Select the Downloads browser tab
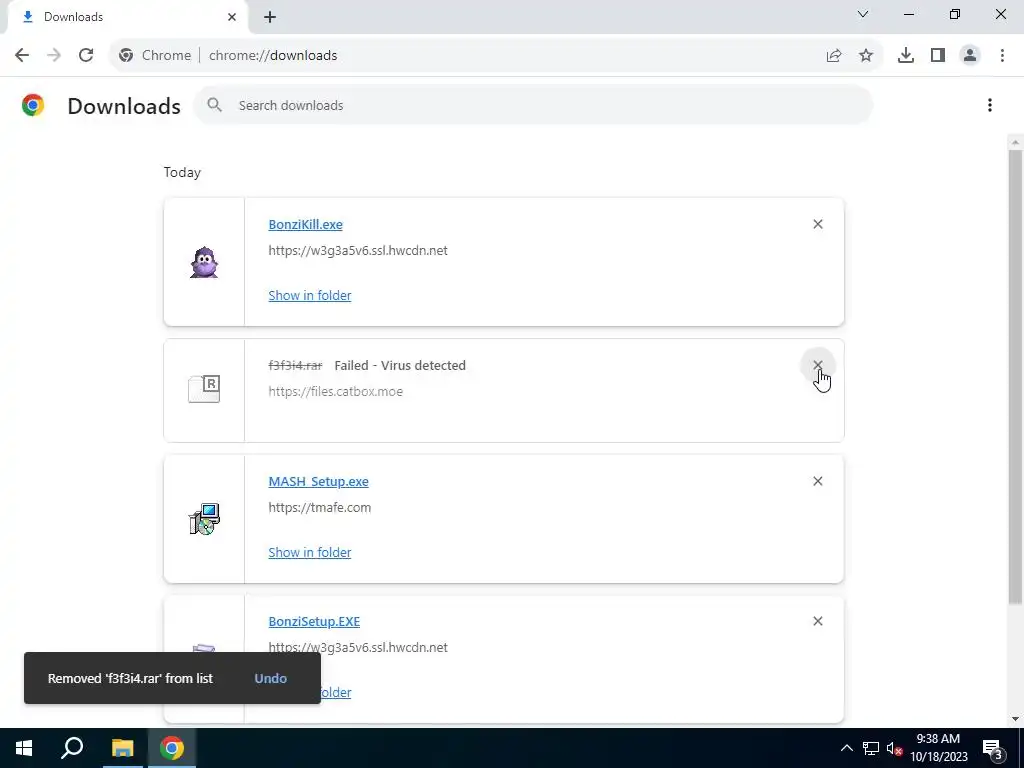1024x768 pixels. click(127, 17)
